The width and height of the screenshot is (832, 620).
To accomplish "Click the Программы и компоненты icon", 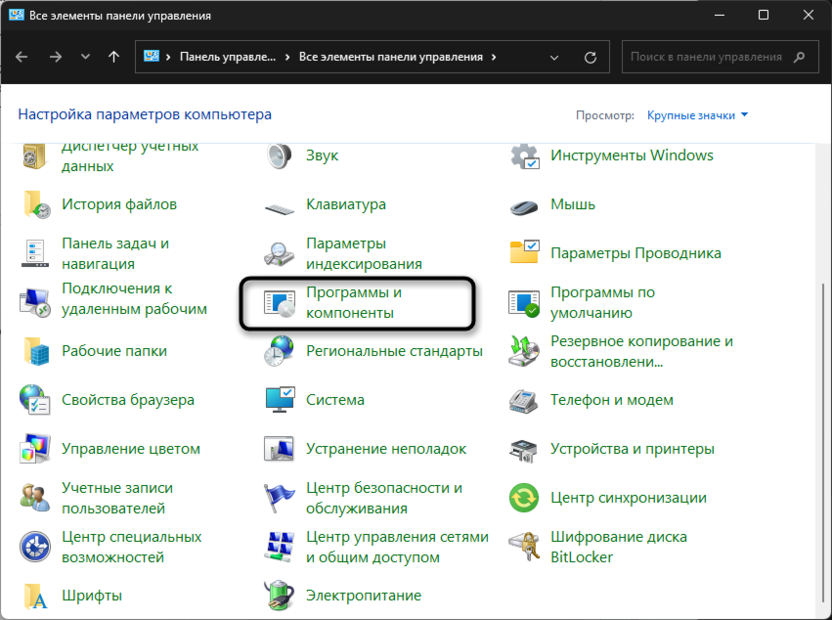I will [278, 303].
